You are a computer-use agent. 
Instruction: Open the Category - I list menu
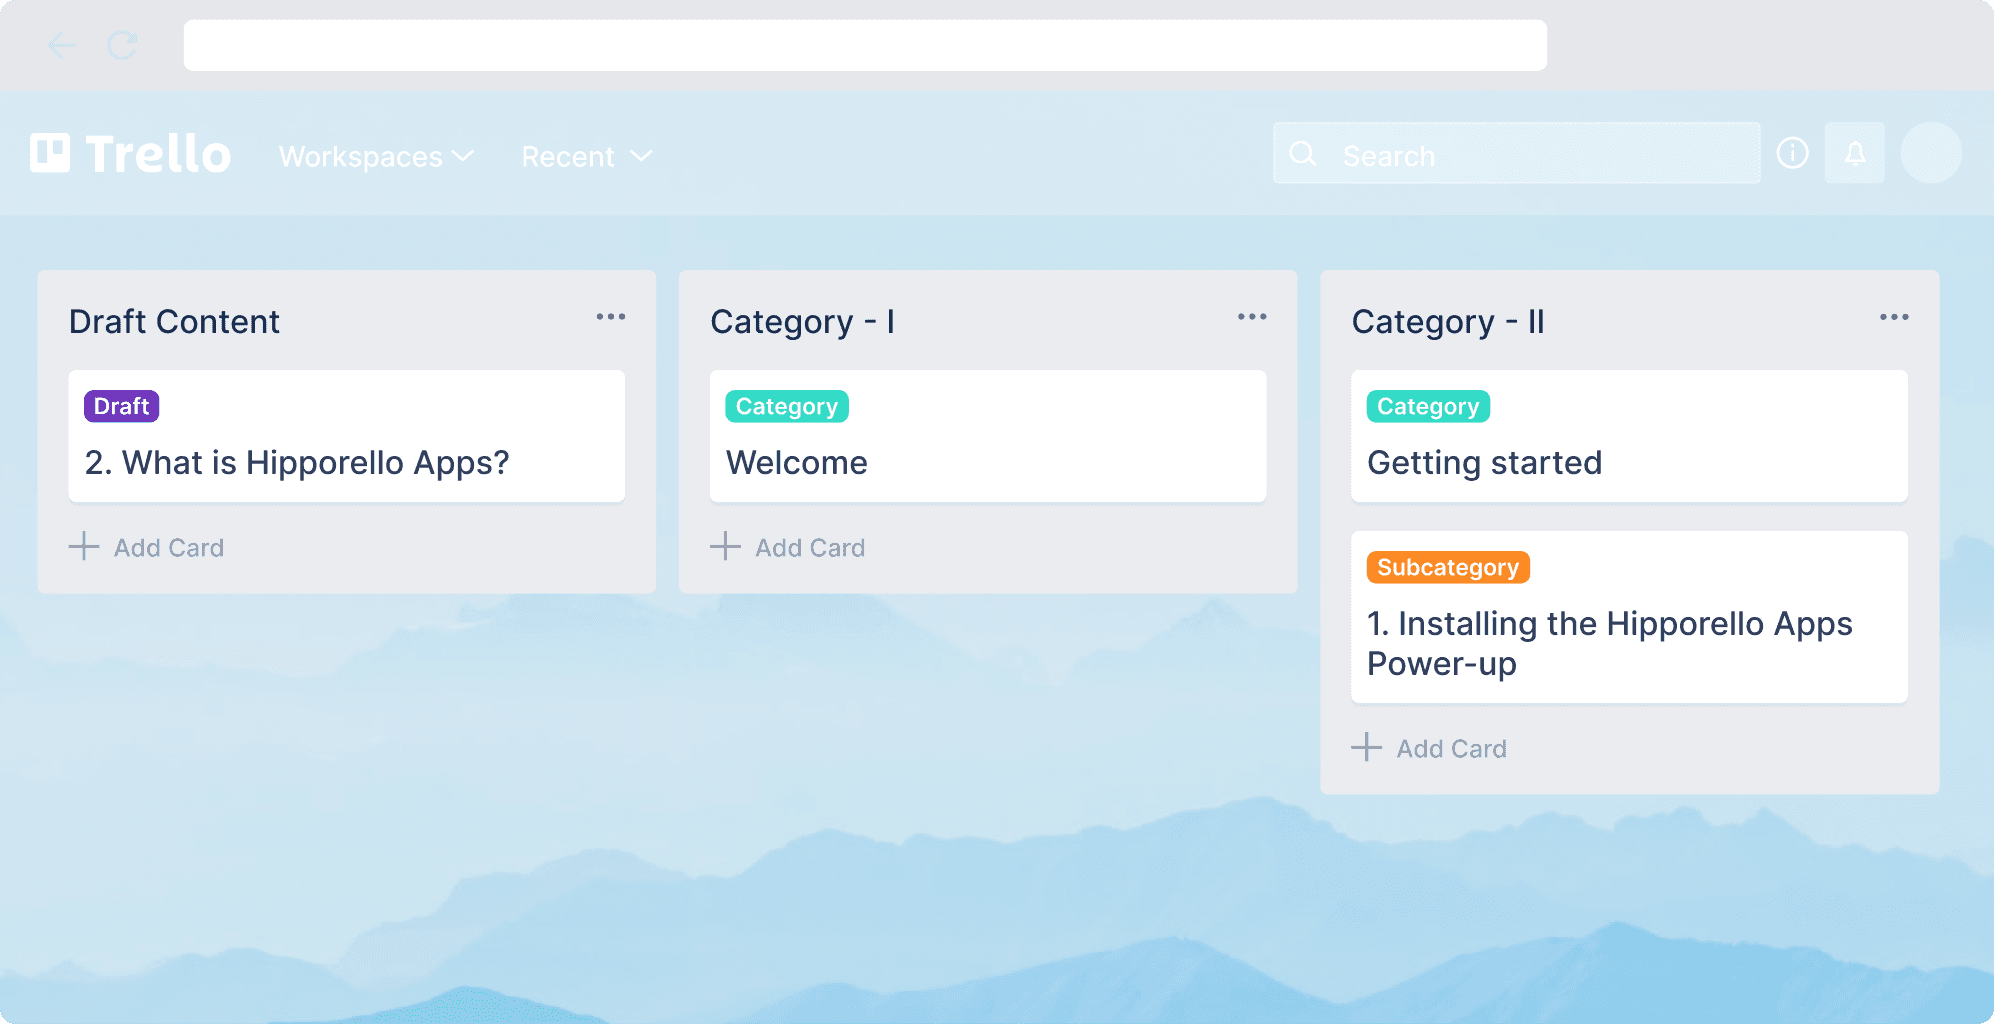click(x=1251, y=316)
